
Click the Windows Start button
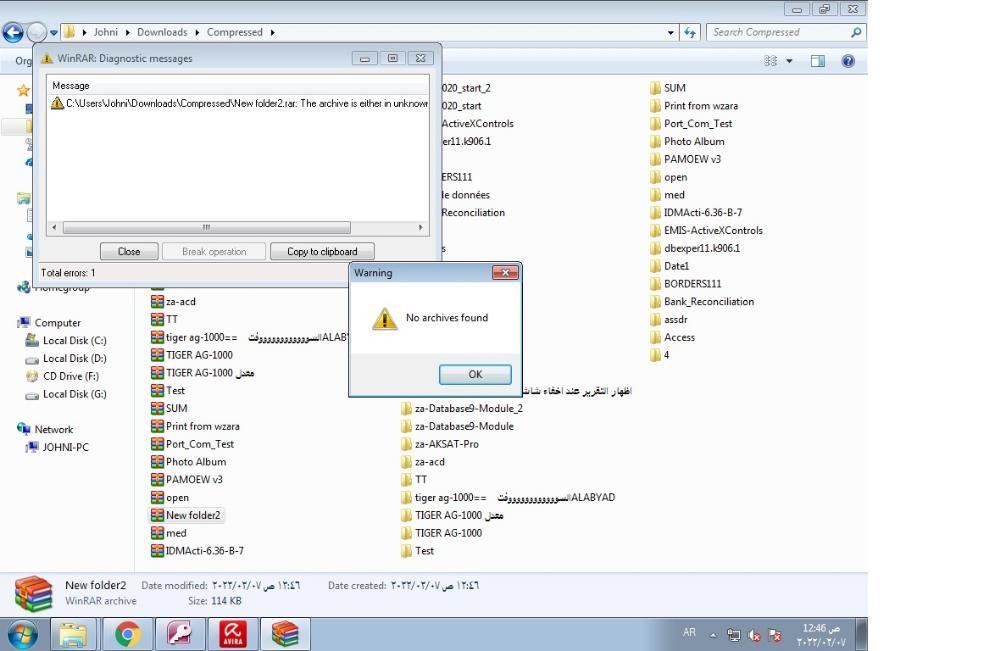click(x=22, y=634)
